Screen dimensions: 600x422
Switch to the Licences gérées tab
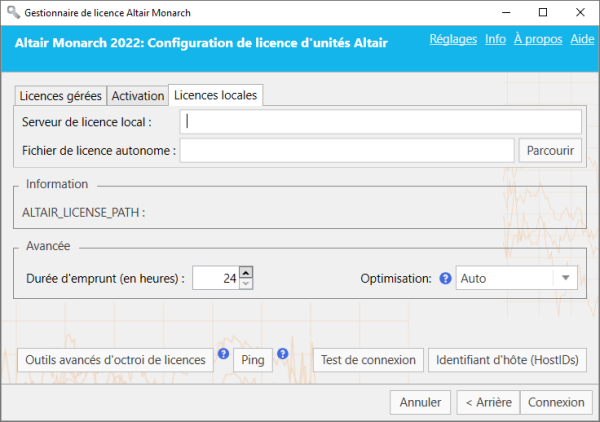tap(60, 96)
